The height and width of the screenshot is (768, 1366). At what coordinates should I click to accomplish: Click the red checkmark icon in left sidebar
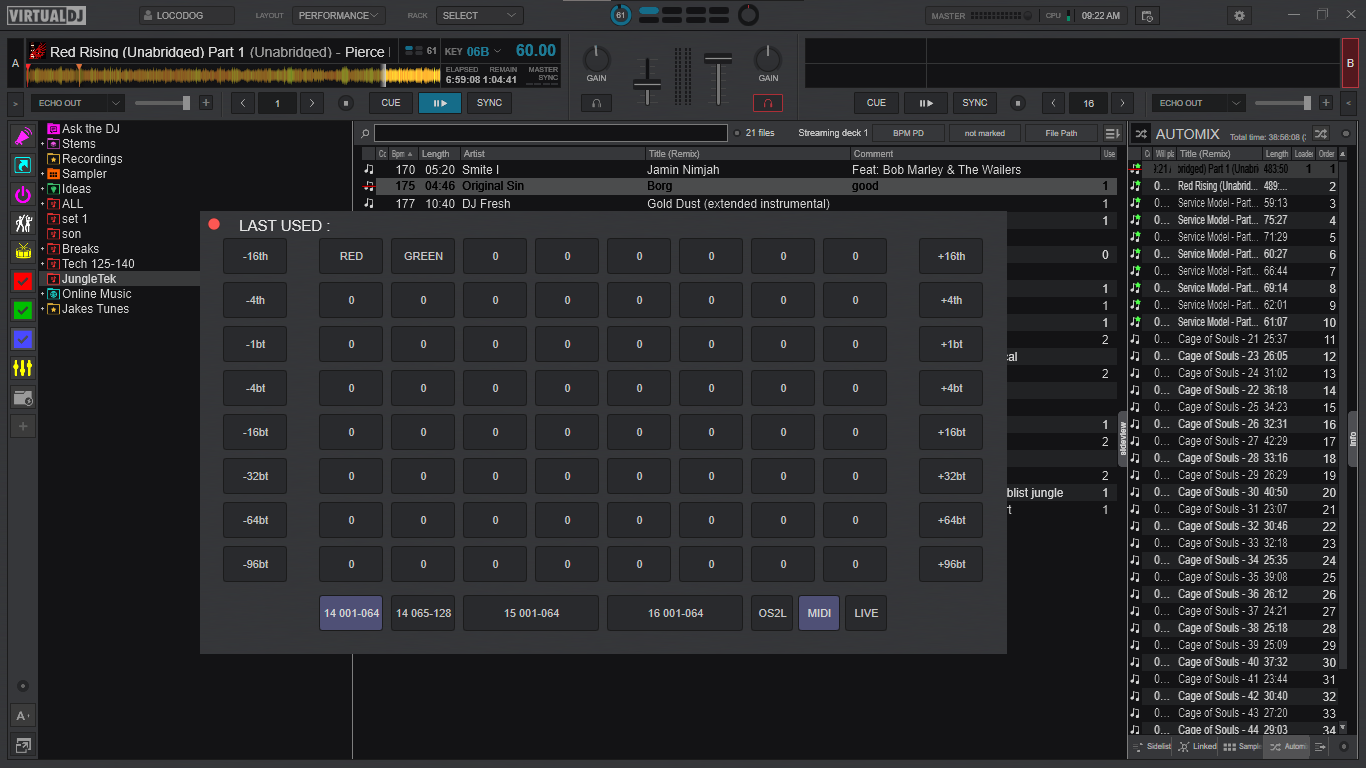coord(23,281)
